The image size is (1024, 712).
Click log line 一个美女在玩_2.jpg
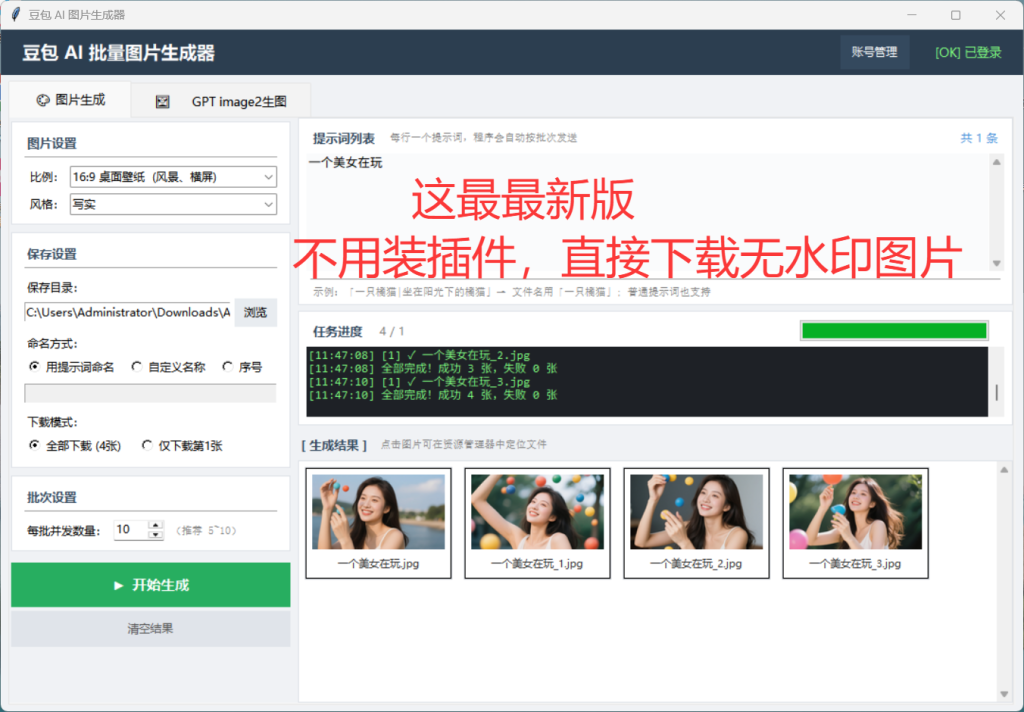pyautogui.click(x=419, y=355)
